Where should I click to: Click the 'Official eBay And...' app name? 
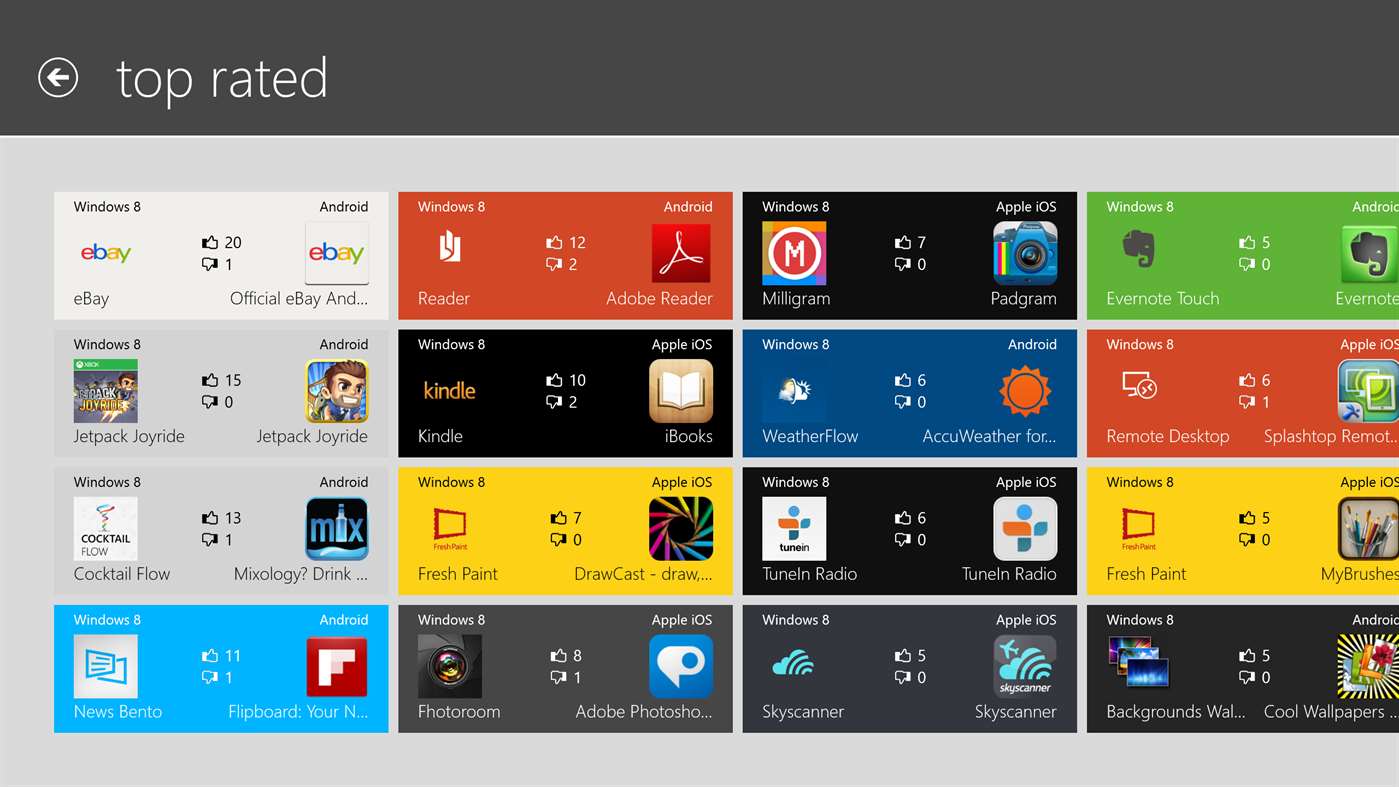click(x=299, y=298)
